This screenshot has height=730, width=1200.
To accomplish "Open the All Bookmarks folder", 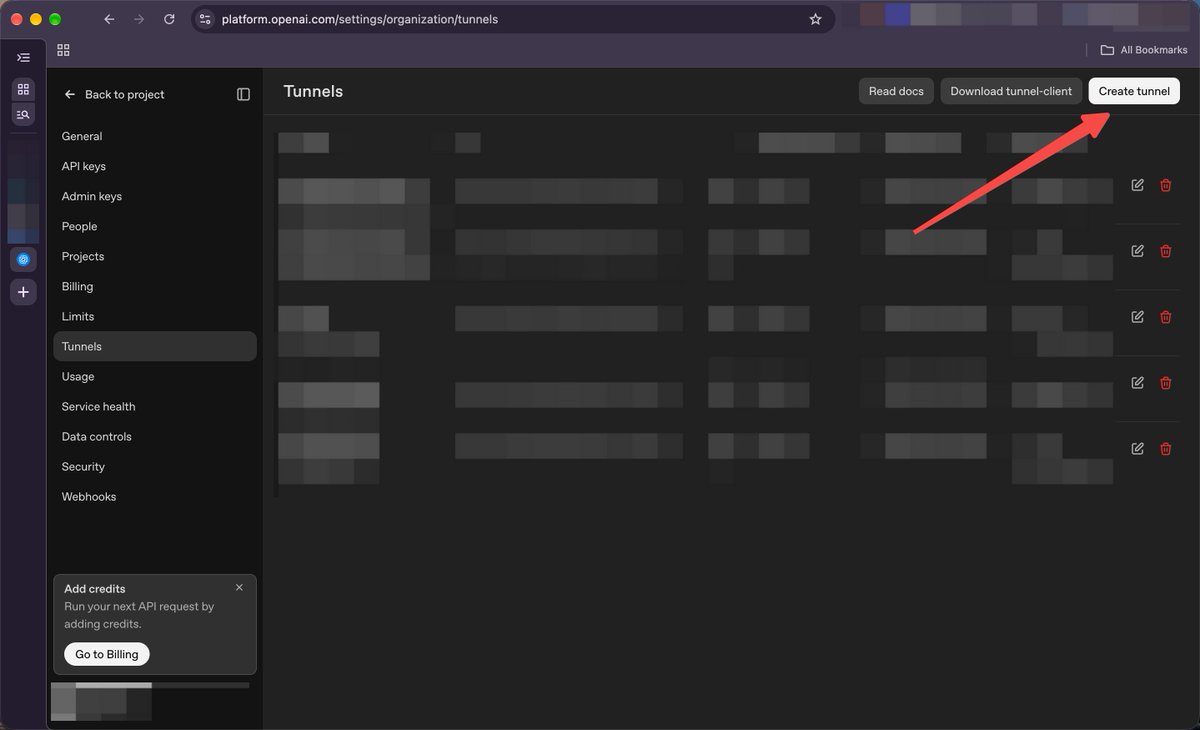I will coord(1144,50).
